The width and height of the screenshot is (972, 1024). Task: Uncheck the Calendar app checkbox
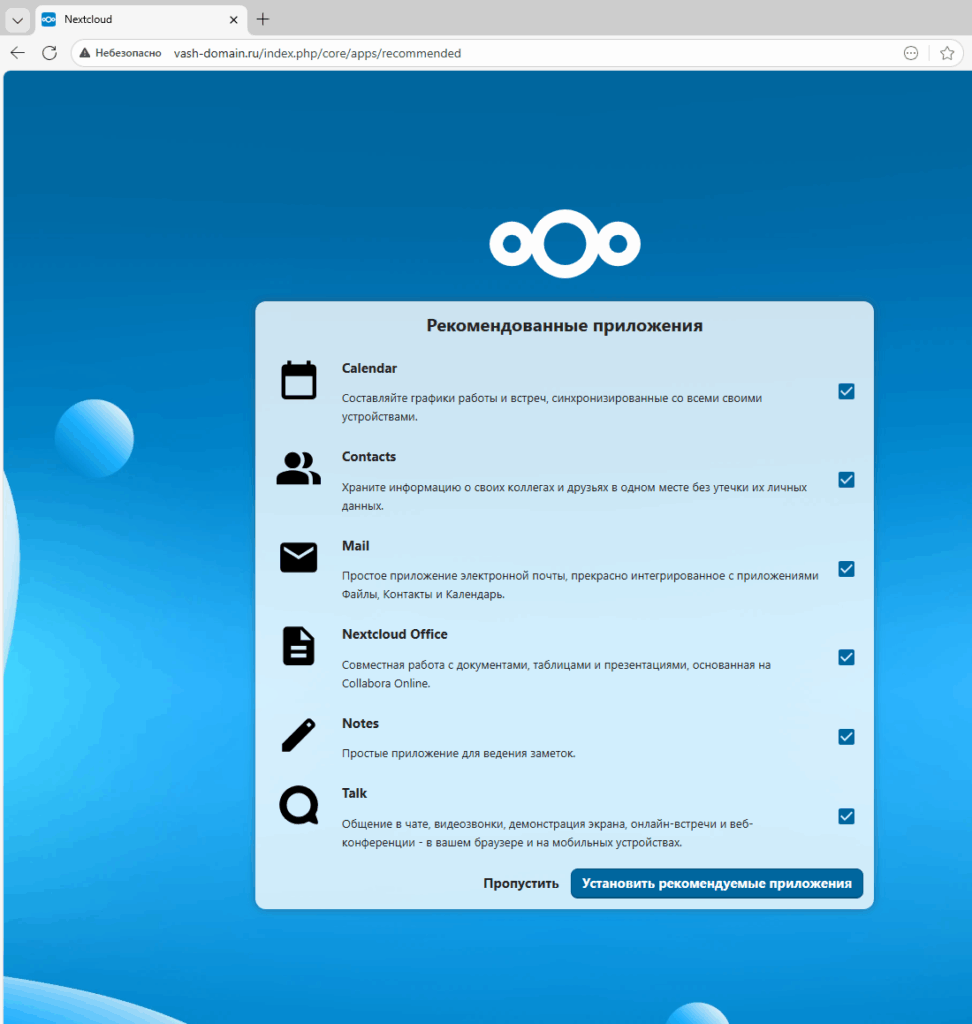coord(847,391)
